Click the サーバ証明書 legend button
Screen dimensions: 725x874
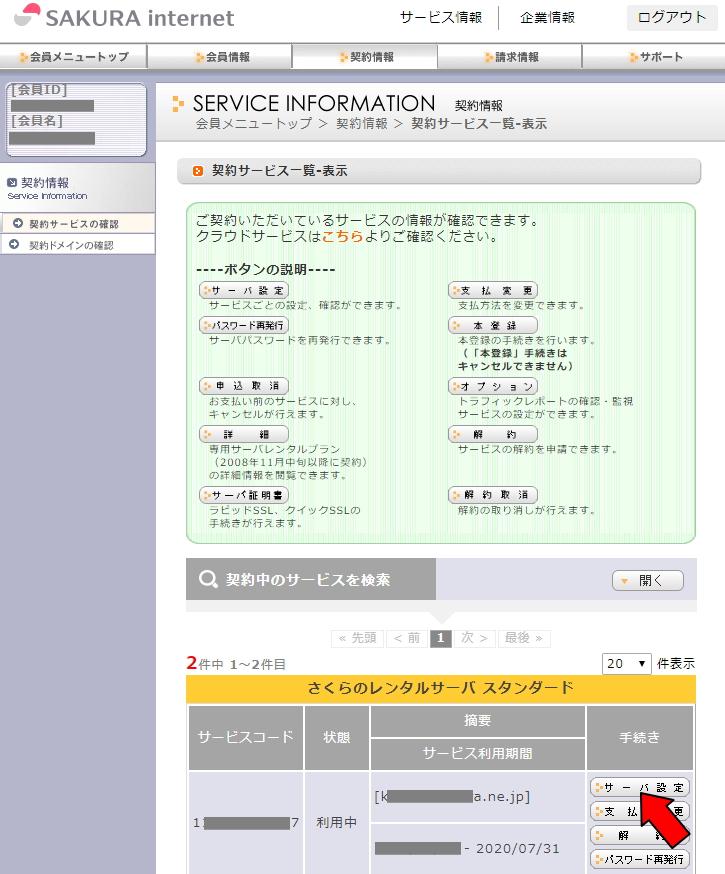click(x=244, y=494)
